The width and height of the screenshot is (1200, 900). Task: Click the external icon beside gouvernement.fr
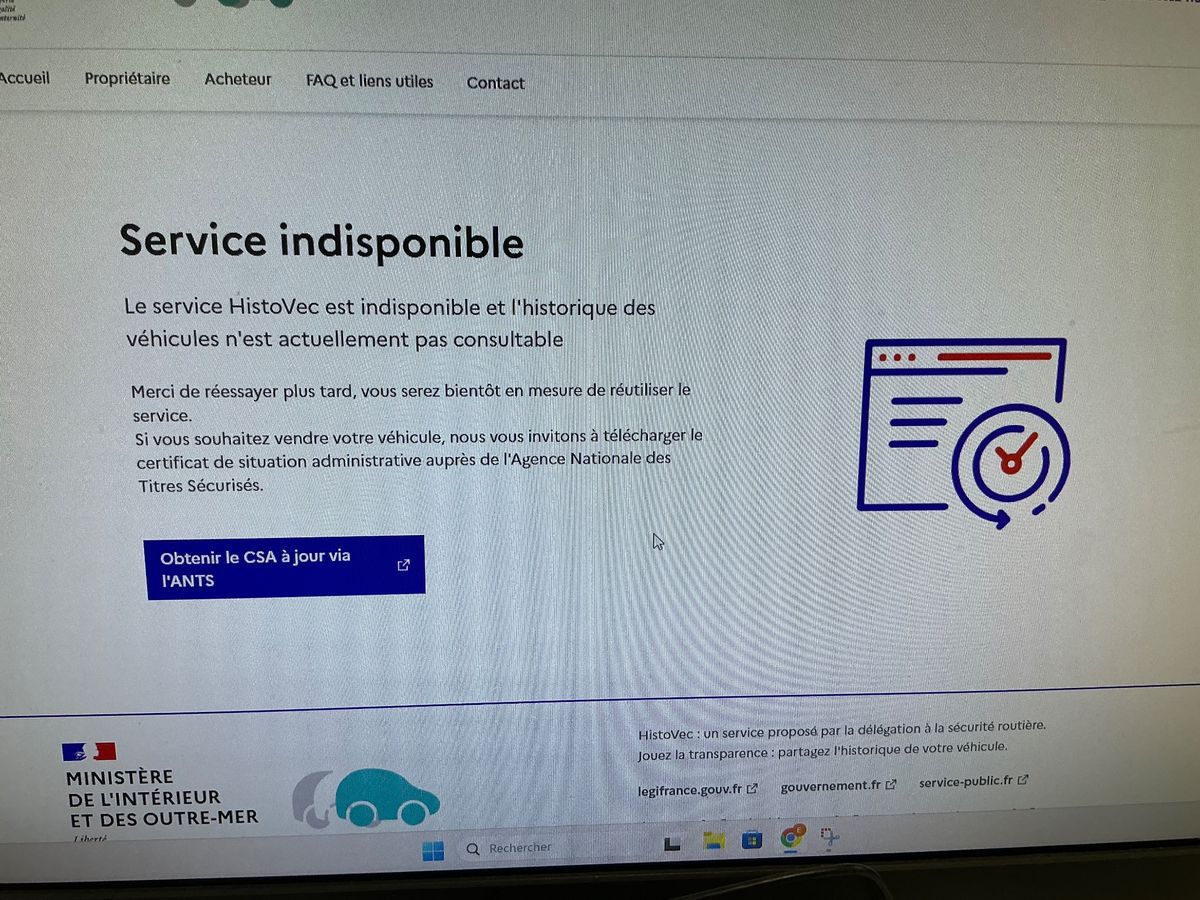(x=891, y=784)
